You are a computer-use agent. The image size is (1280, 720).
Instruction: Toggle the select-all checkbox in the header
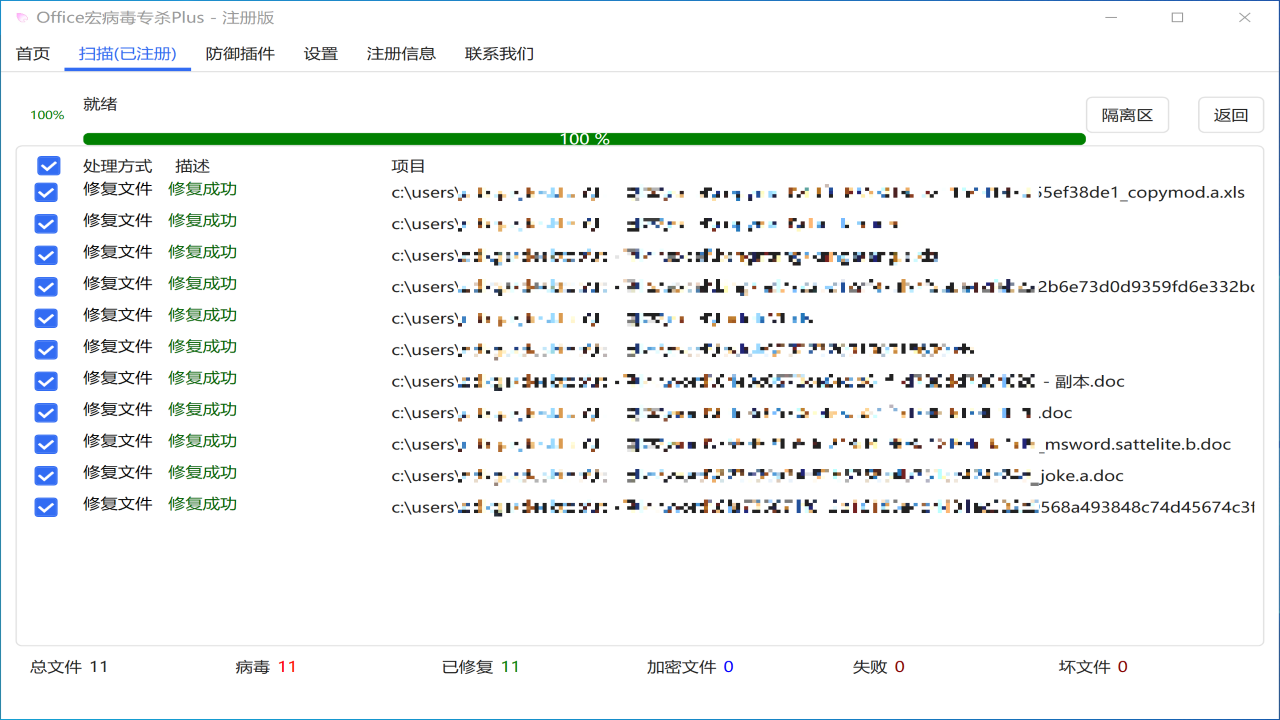(x=46, y=165)
